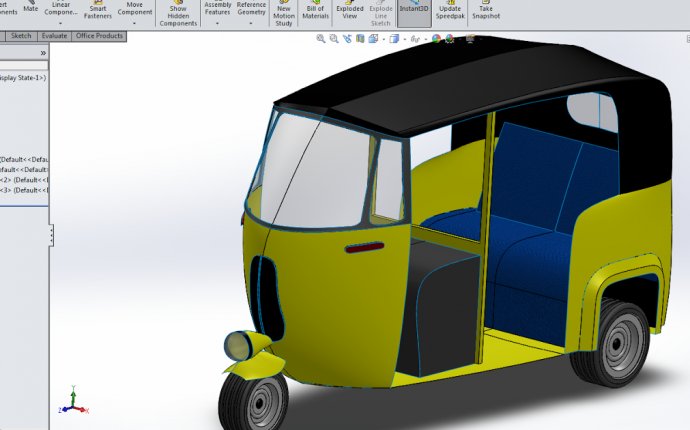Select the Zoom to Area icon
The image size is (690, 430).
pyautogui.click(x=334, y=39)
